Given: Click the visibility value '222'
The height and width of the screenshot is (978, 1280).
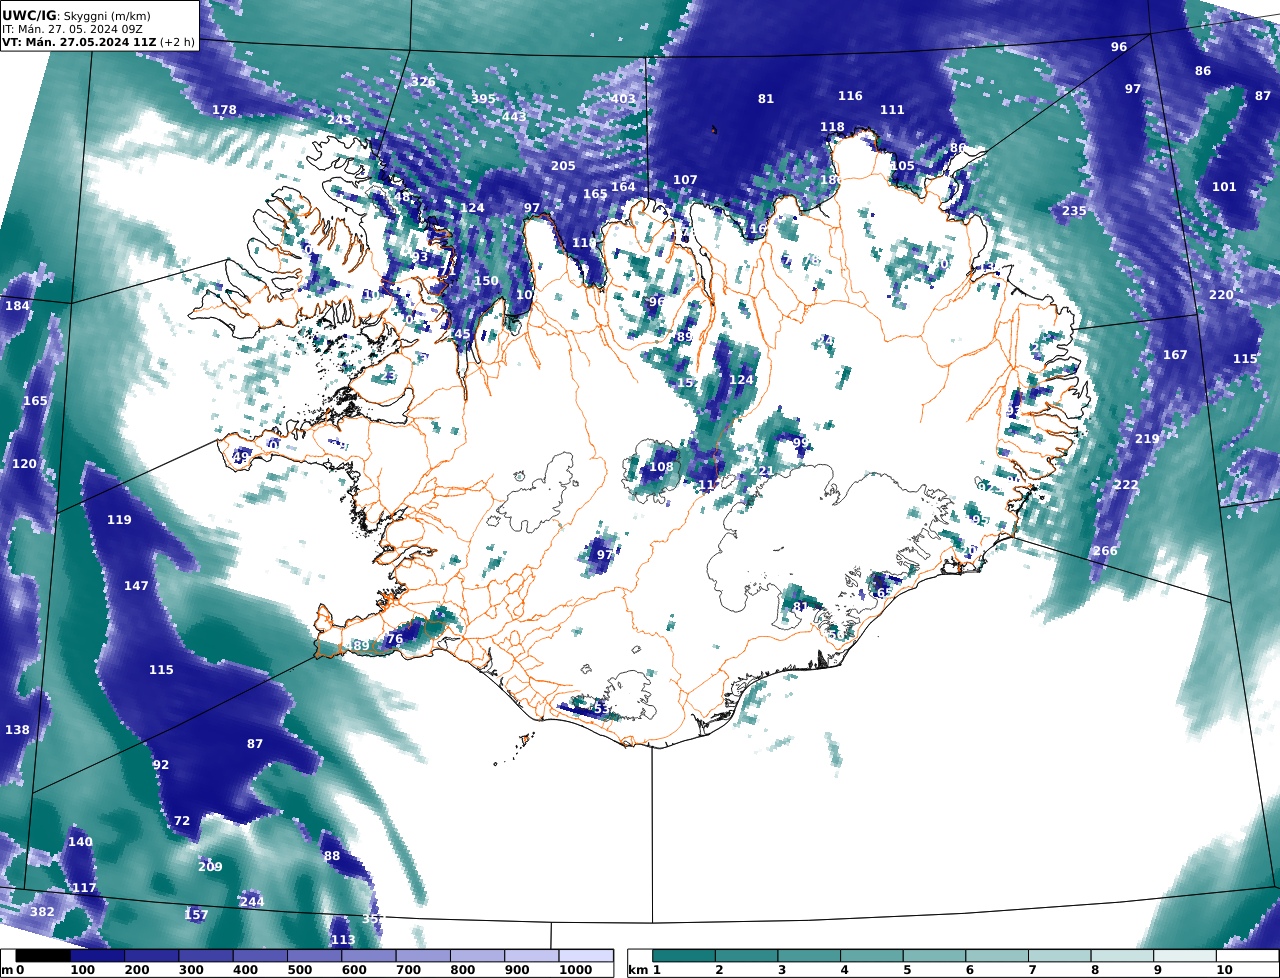Looking at the screenshot, I should [x=1126, y=484].
